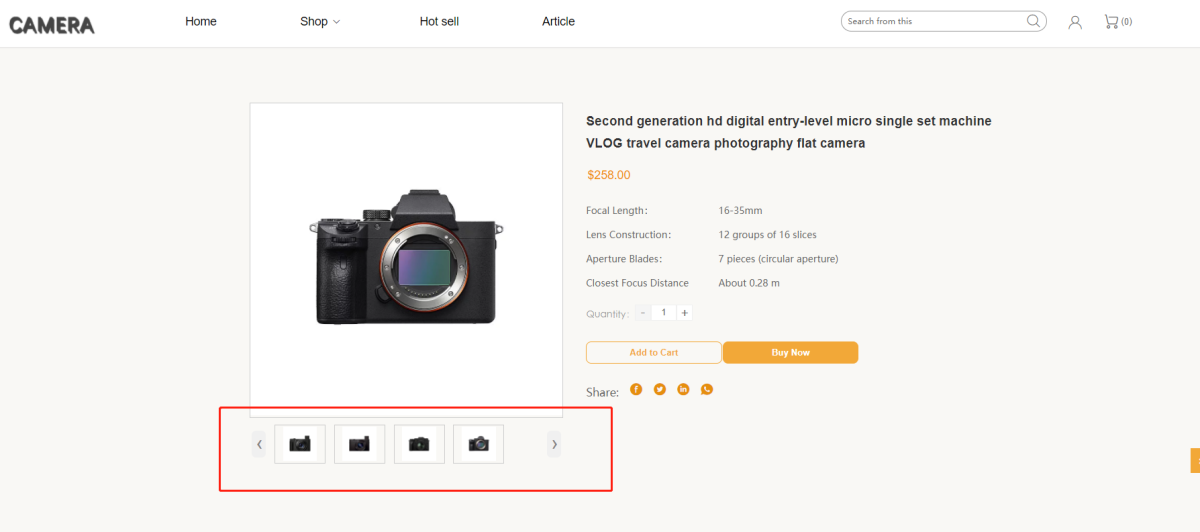Click the search magnifier icon
The height and width of the screenshot is (532, 1200).
[x=1033, y=21]
